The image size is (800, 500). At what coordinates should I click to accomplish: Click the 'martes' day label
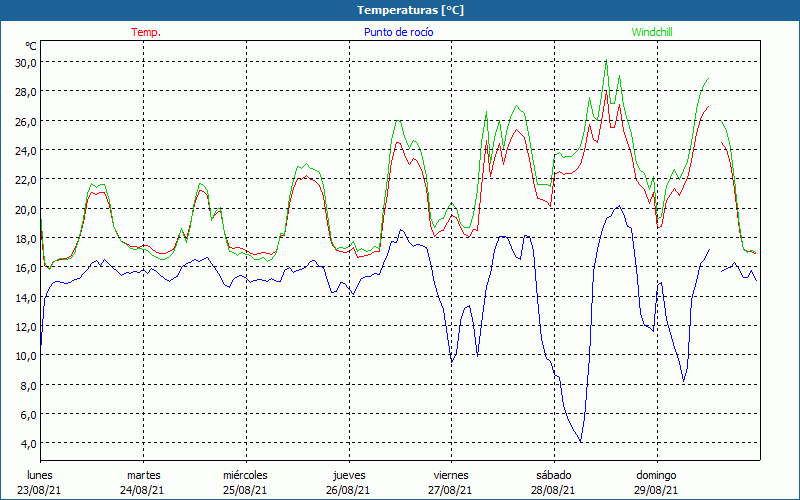(143, 475)
